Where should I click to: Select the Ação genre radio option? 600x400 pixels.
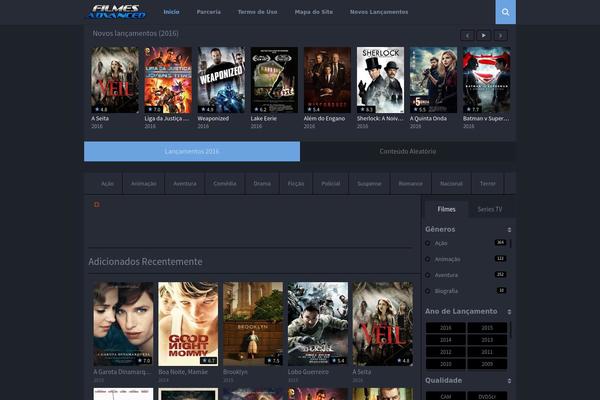(x=428, y=243)
